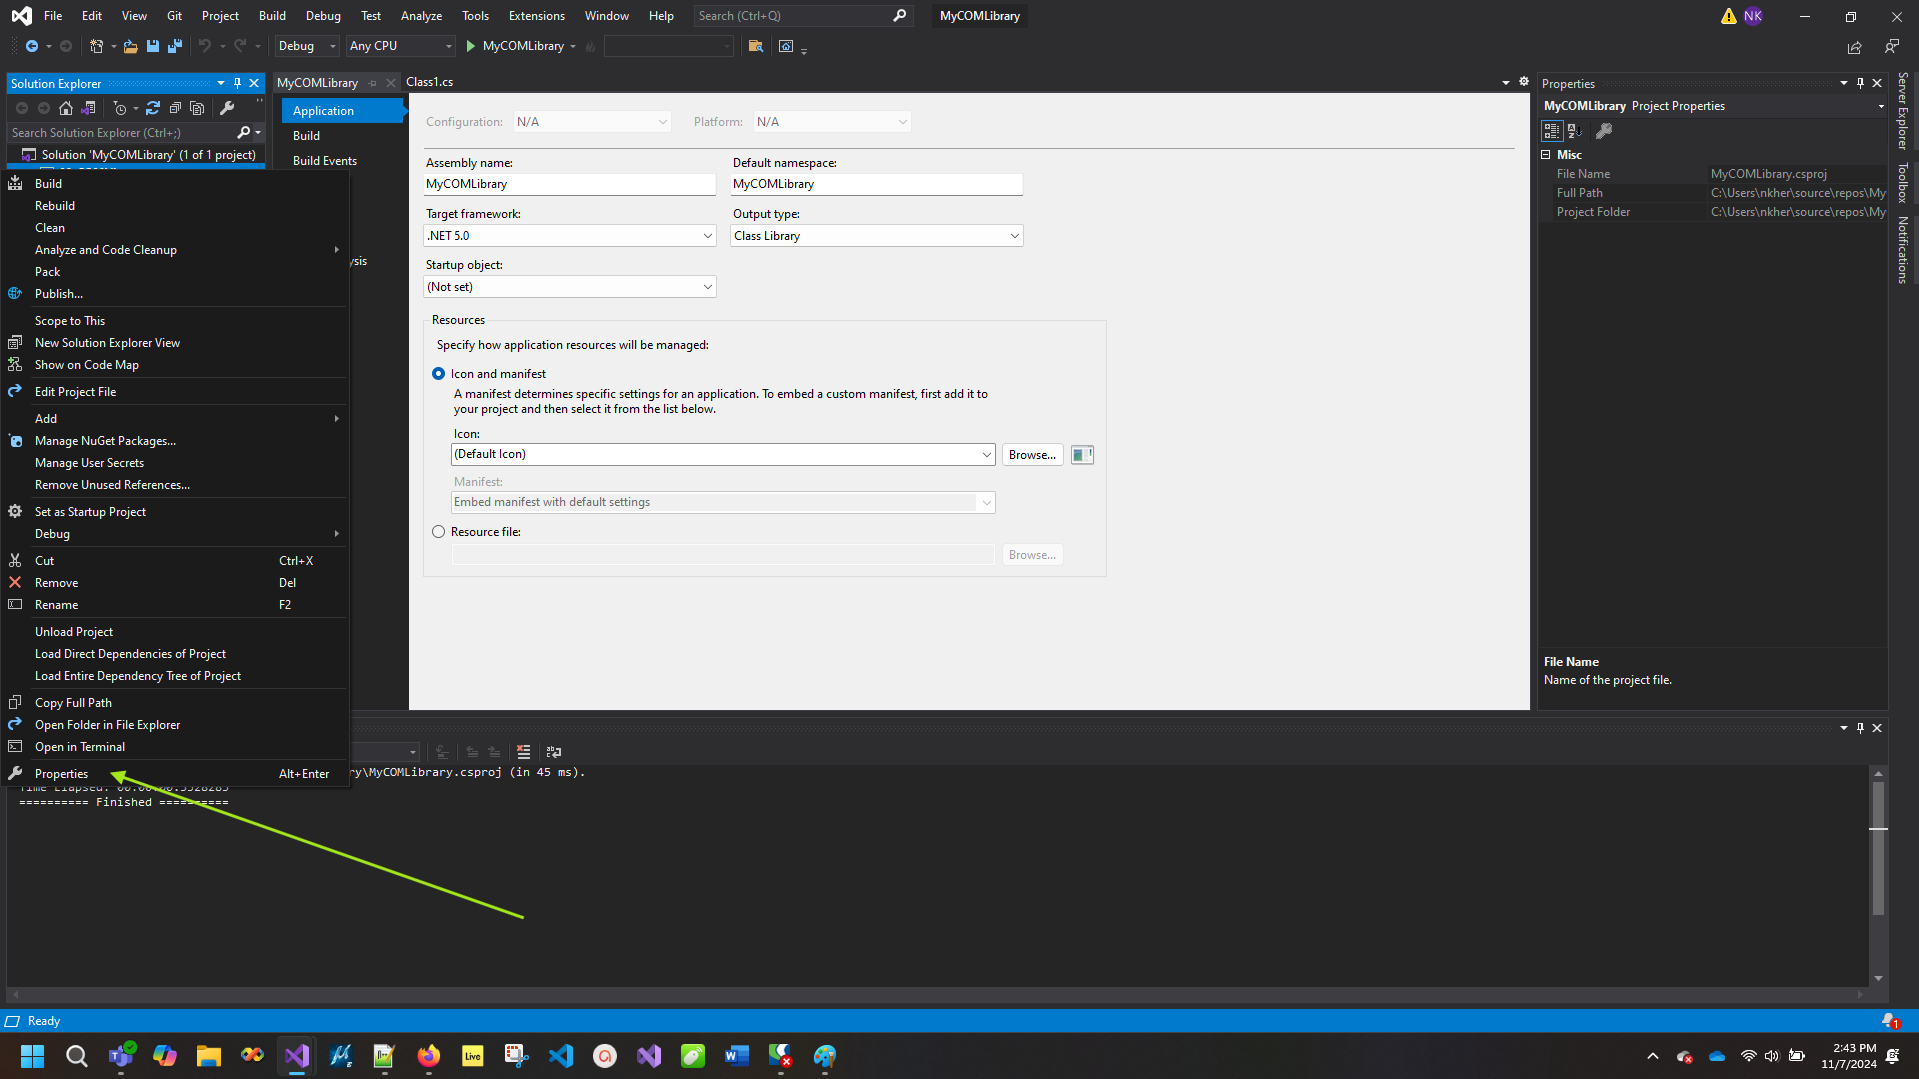Click the Find in Files toolbar icon
1919x1079 pixels.
coord(756,46)
